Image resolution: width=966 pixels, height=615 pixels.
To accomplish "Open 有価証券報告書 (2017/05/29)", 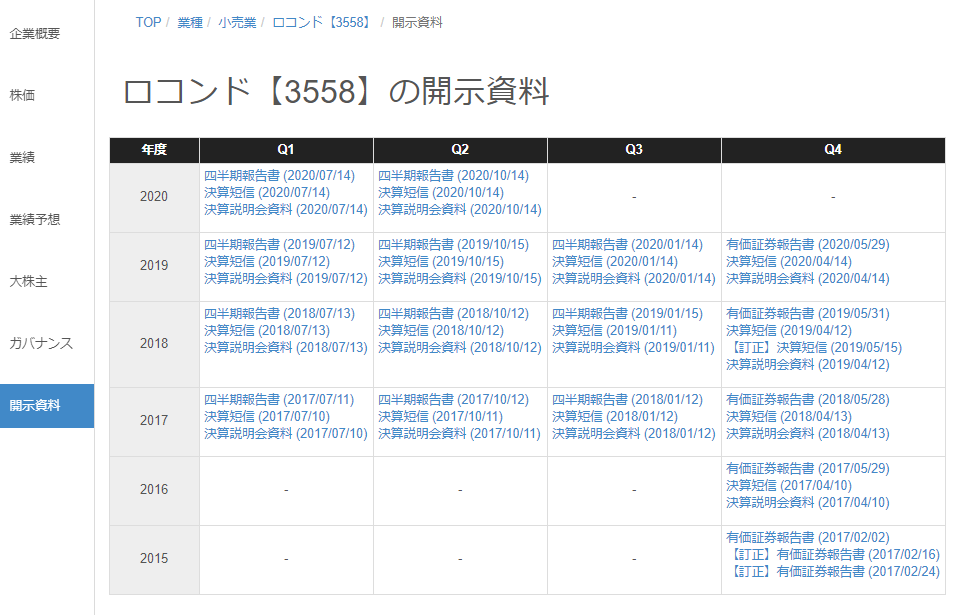I will (x=808, y=469).
